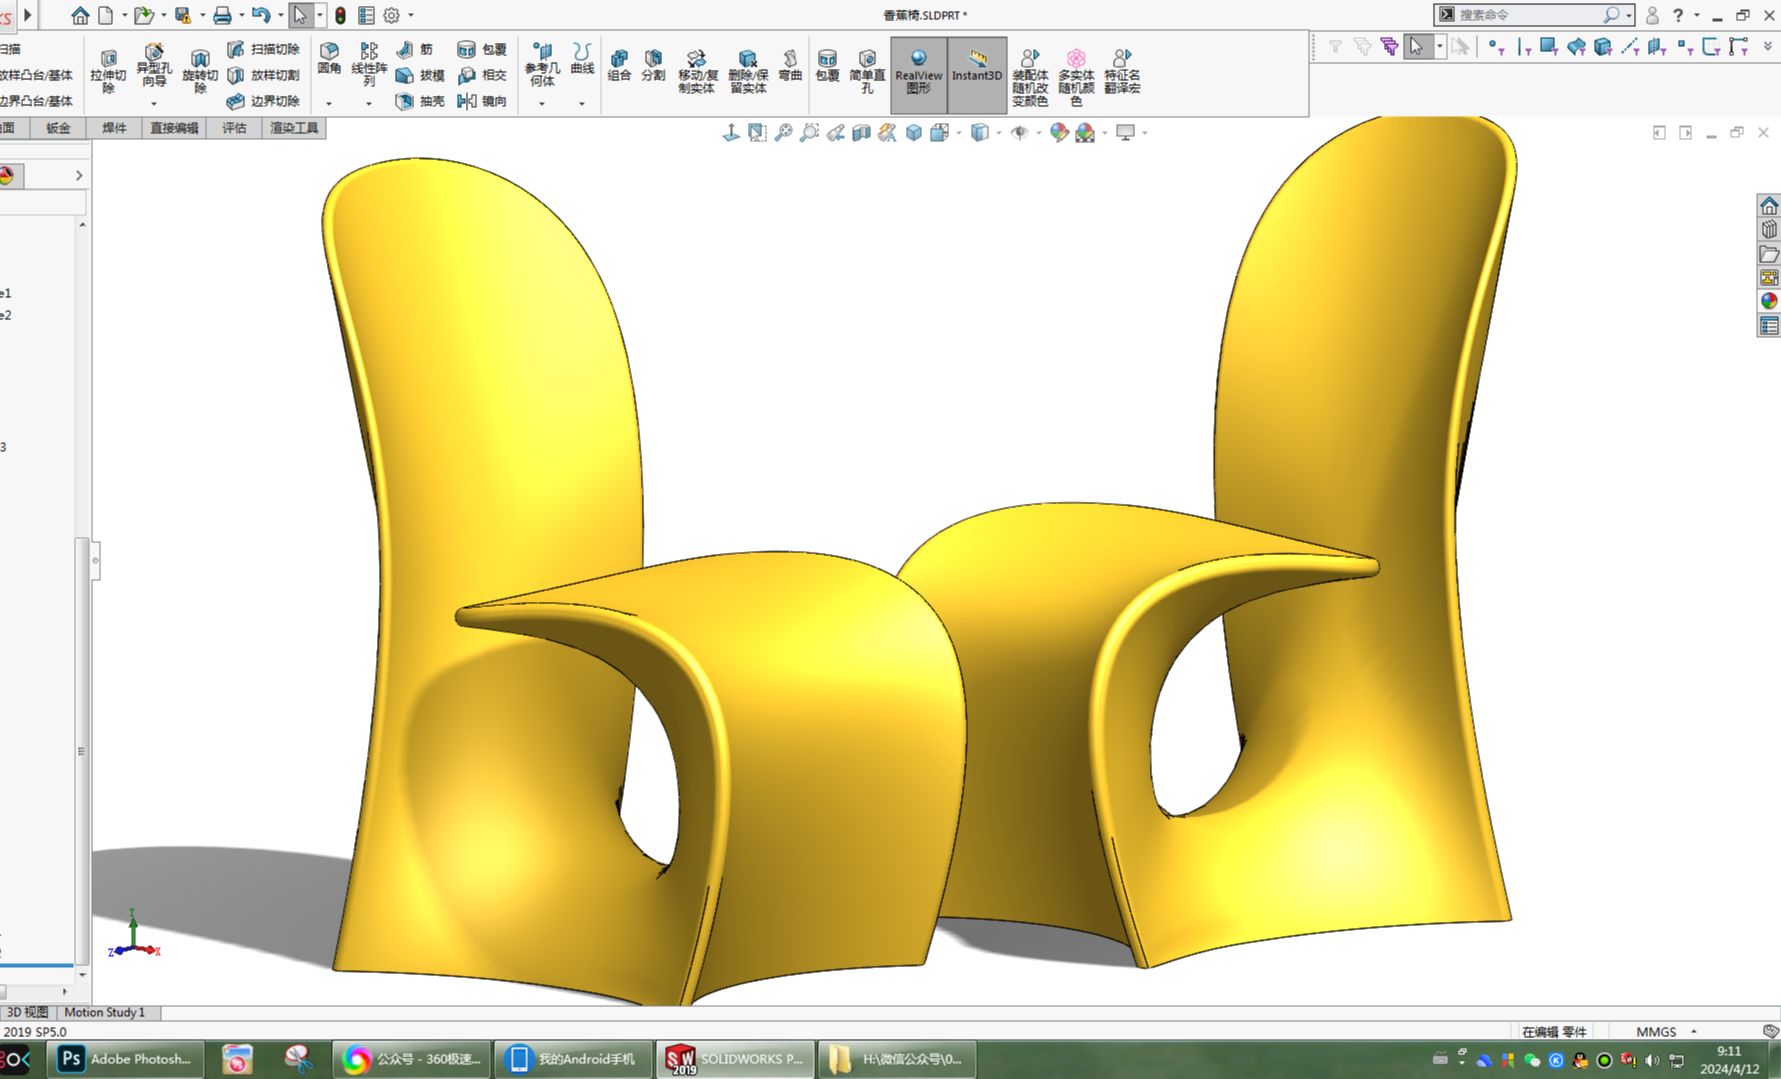Viewport: 1781px width, 1079px height.
Task: Open the 异型孔向导 Hole Wizard tool
Action: (154, 65)
